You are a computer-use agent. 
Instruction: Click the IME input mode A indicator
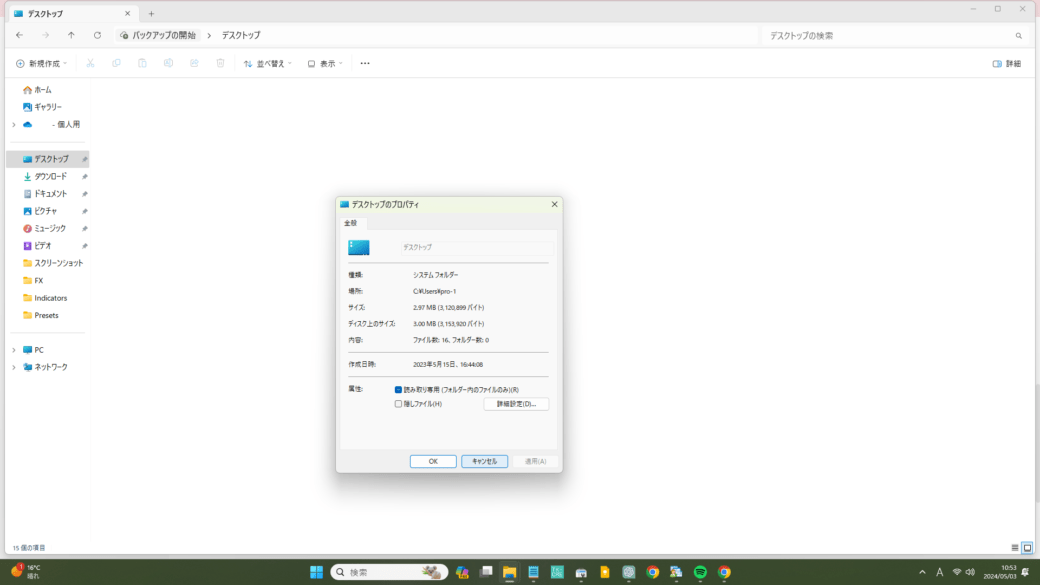coord(939,572)
